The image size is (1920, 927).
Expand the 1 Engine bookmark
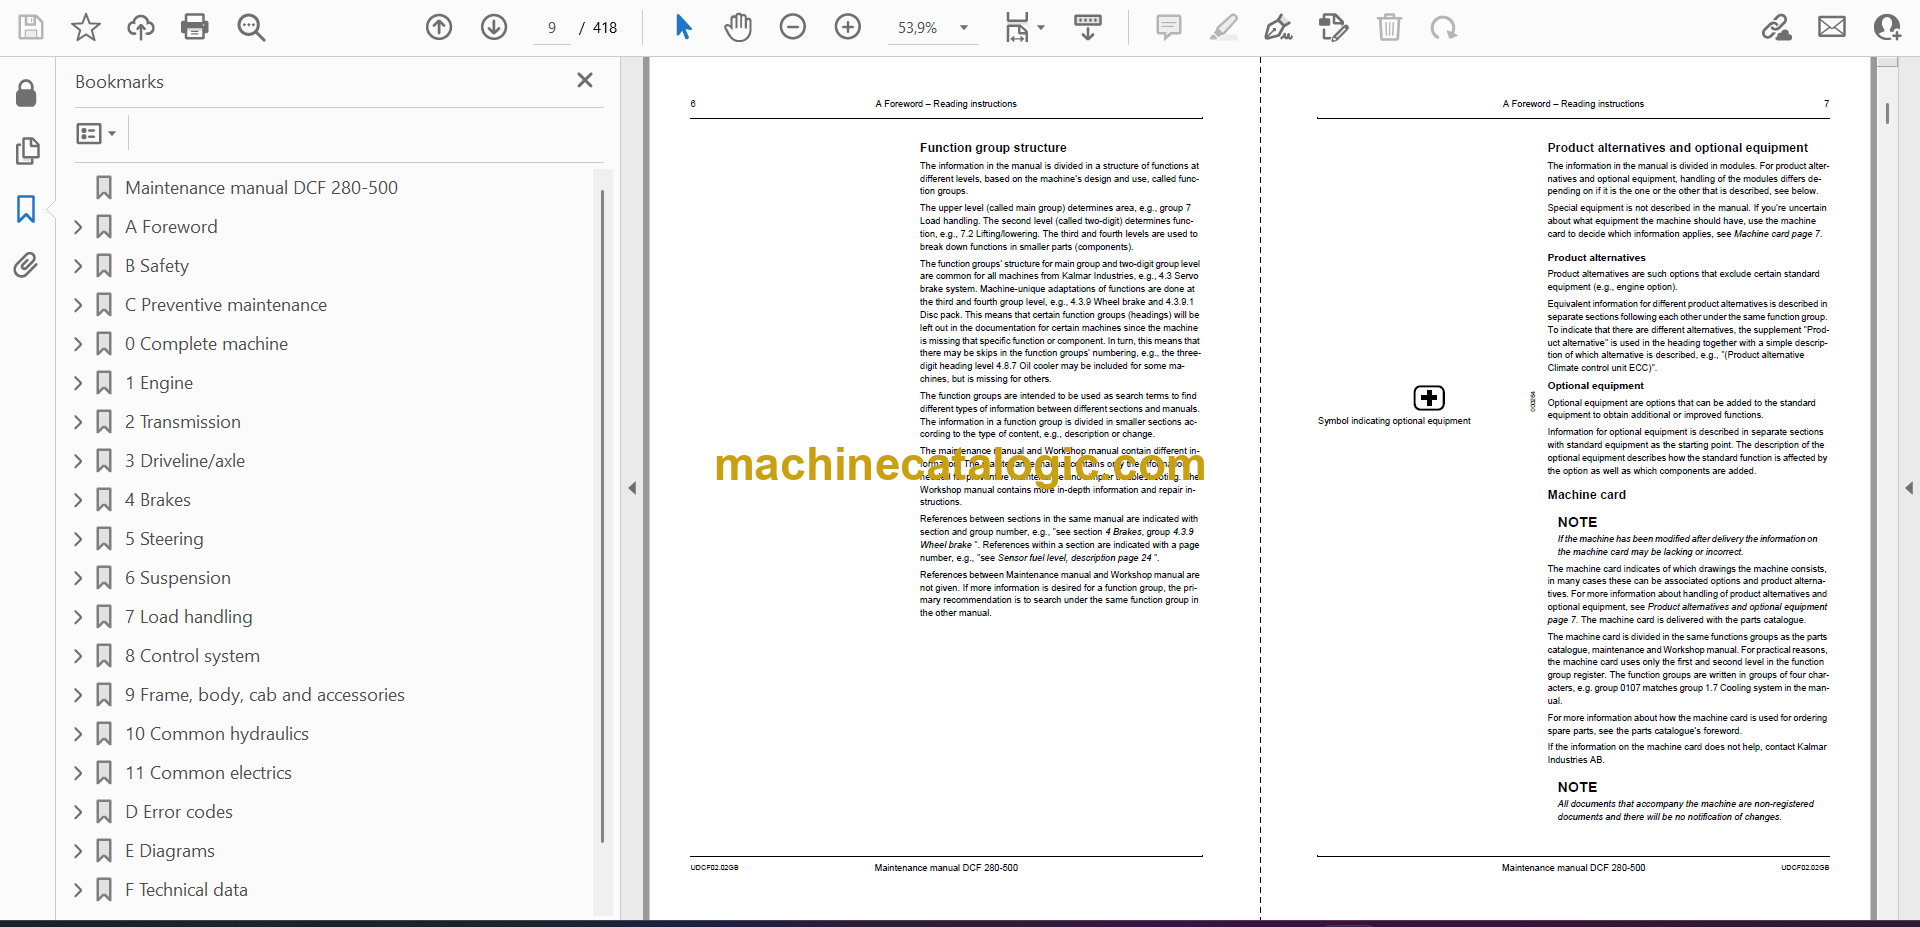(x=78, y=383)
